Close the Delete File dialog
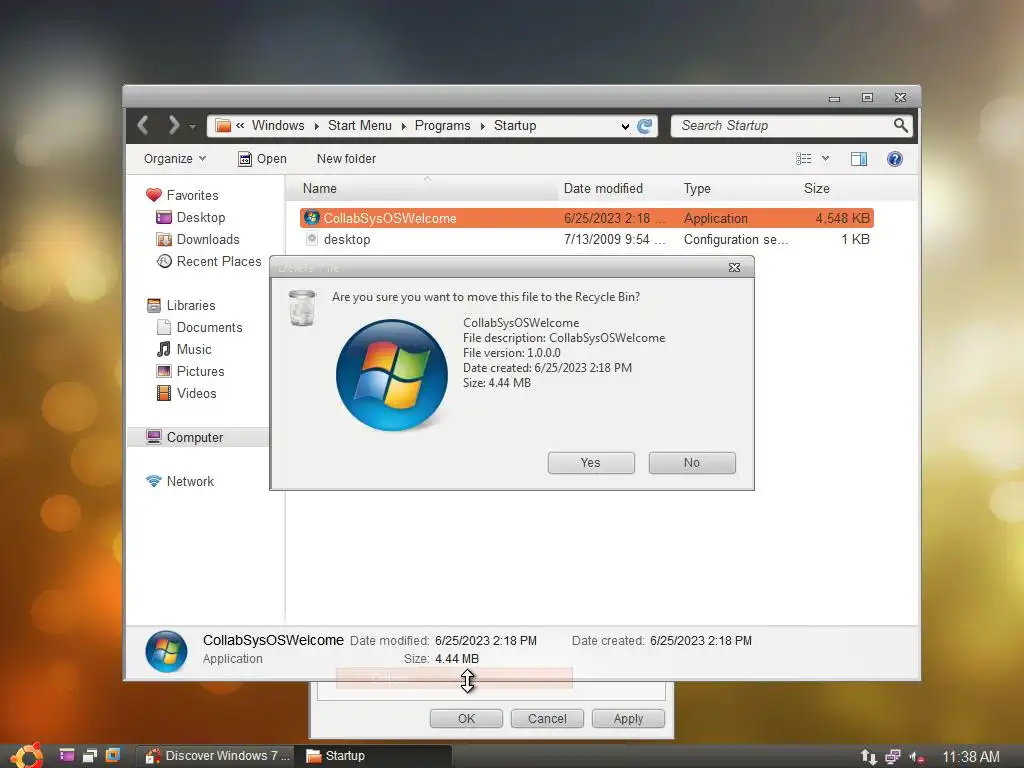Screen dimensions: 1024x768 (x=734, y=267)
